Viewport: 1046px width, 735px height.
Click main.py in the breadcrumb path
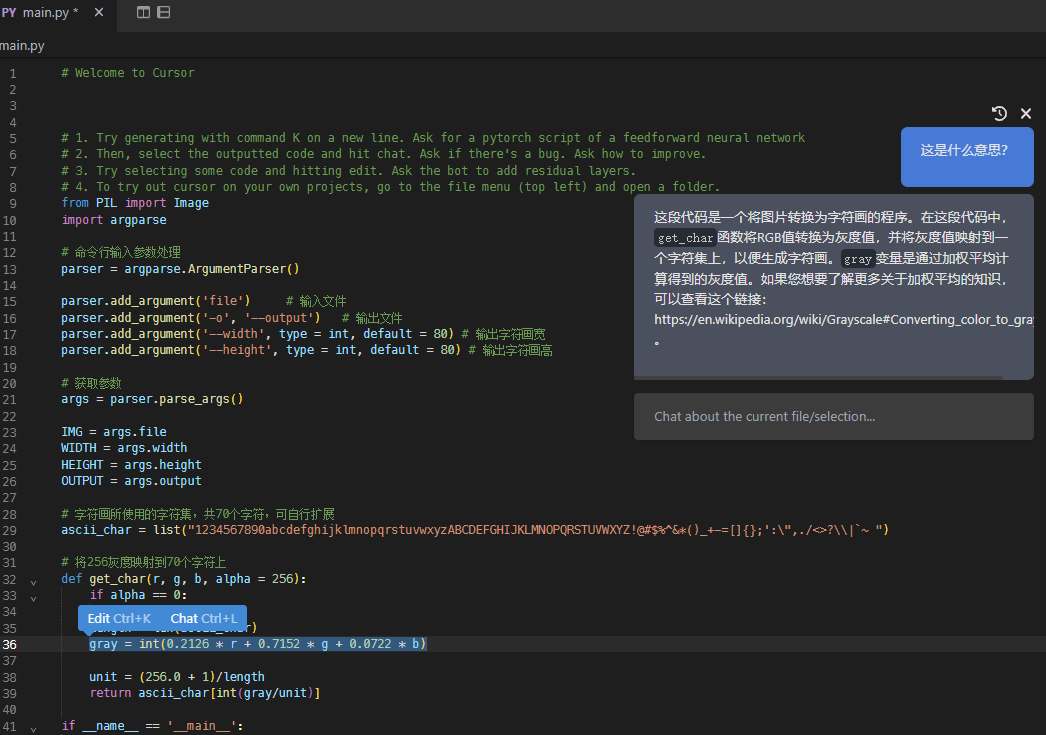pos(22,46)
